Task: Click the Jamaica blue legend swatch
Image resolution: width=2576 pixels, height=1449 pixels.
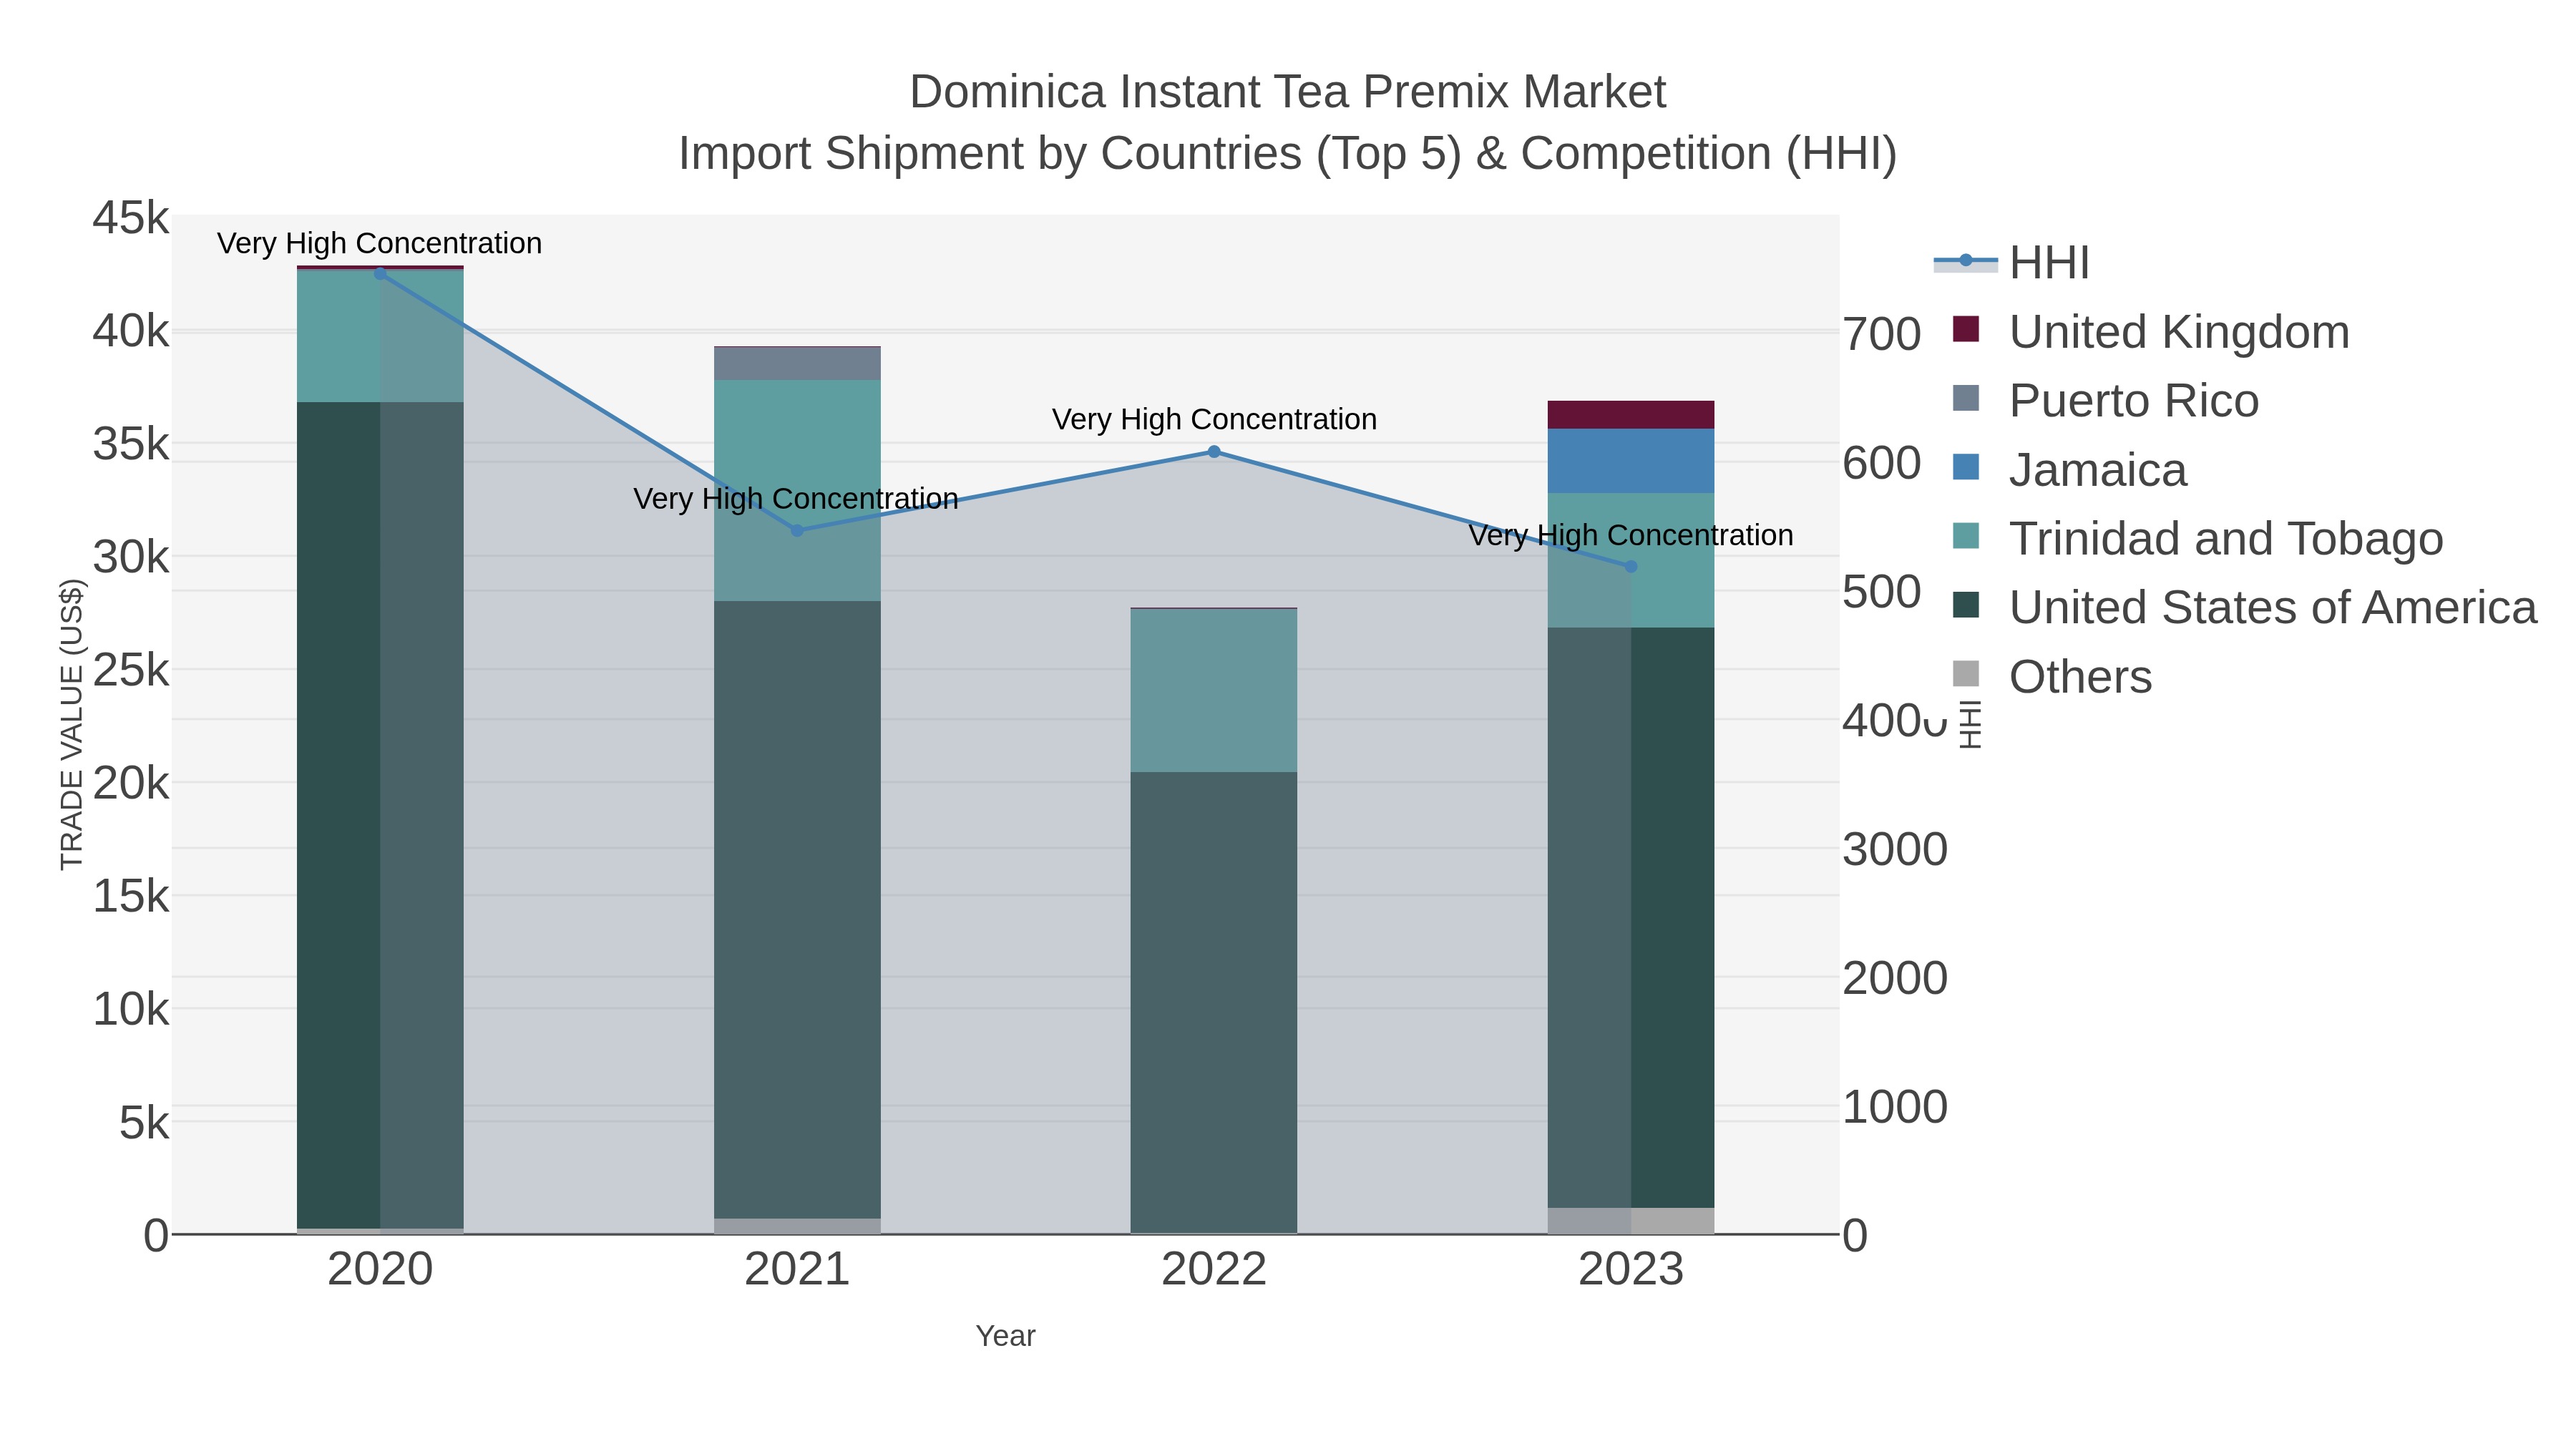Action: click(x=1966, y=467)
